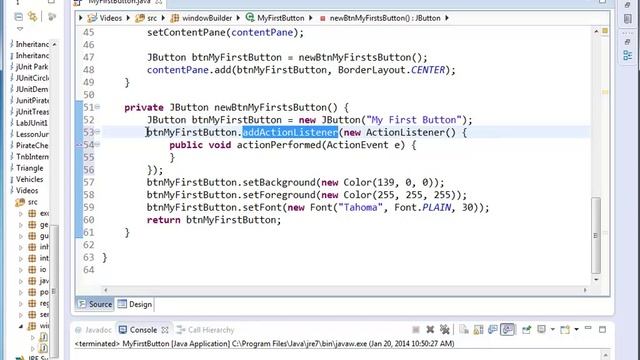640x360 pixels.
Task: Pin the current Console
Action: 527,329
